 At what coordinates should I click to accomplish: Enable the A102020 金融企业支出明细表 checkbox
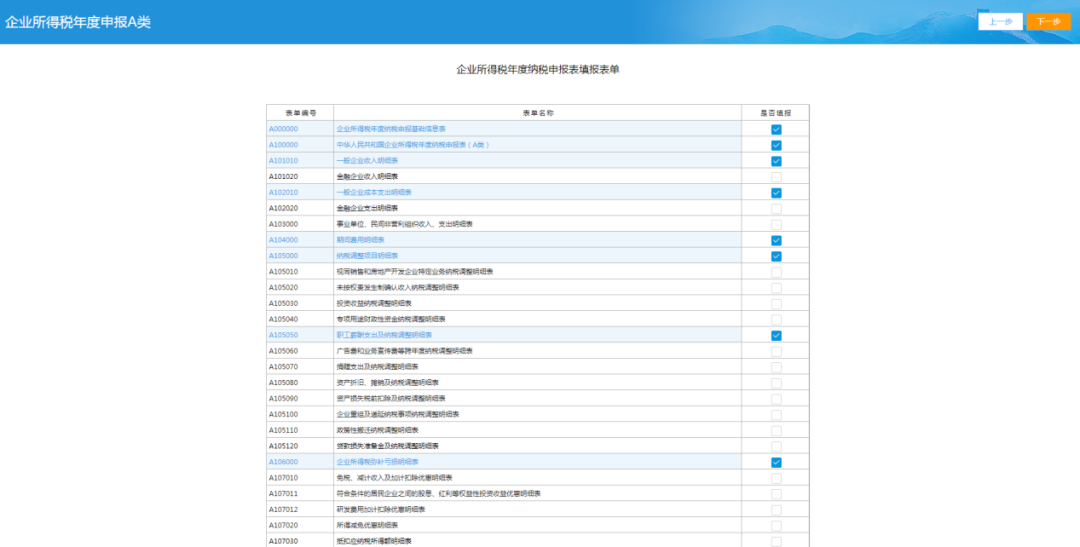pyautogui.click(x=776, y=209)
